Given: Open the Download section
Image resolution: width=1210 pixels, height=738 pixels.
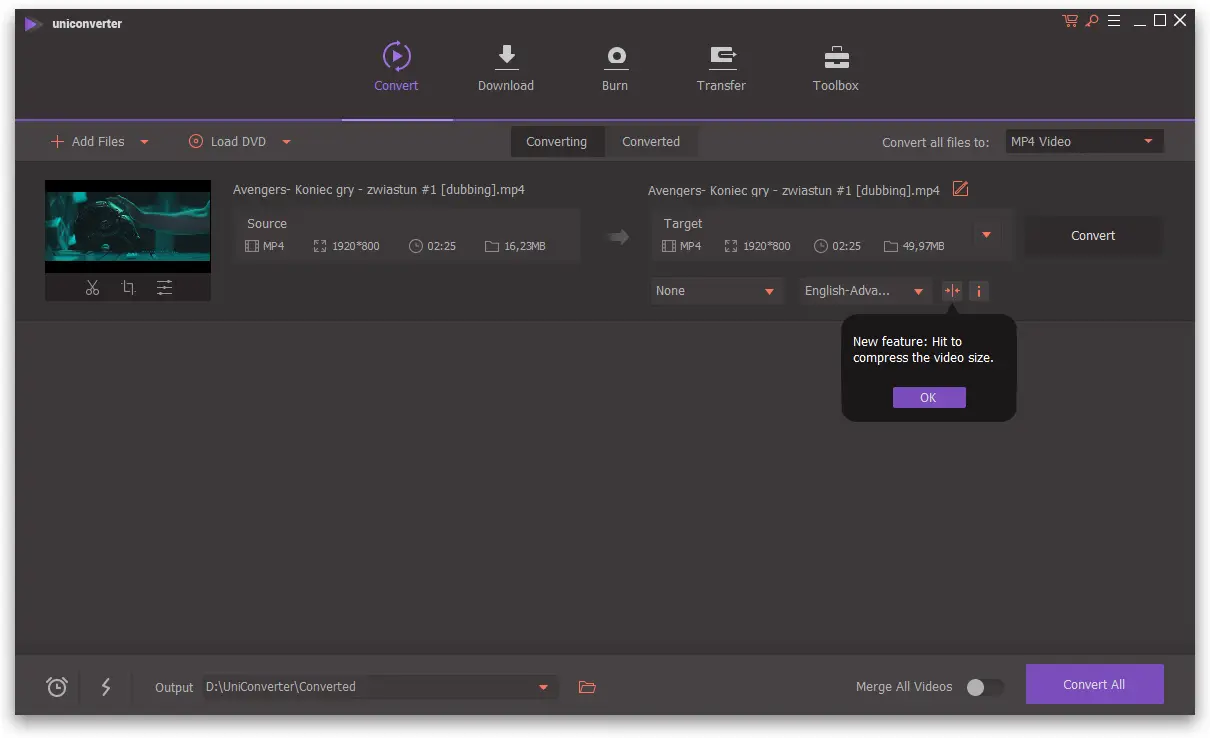Looking at the screenshot, I should [506, 68].
